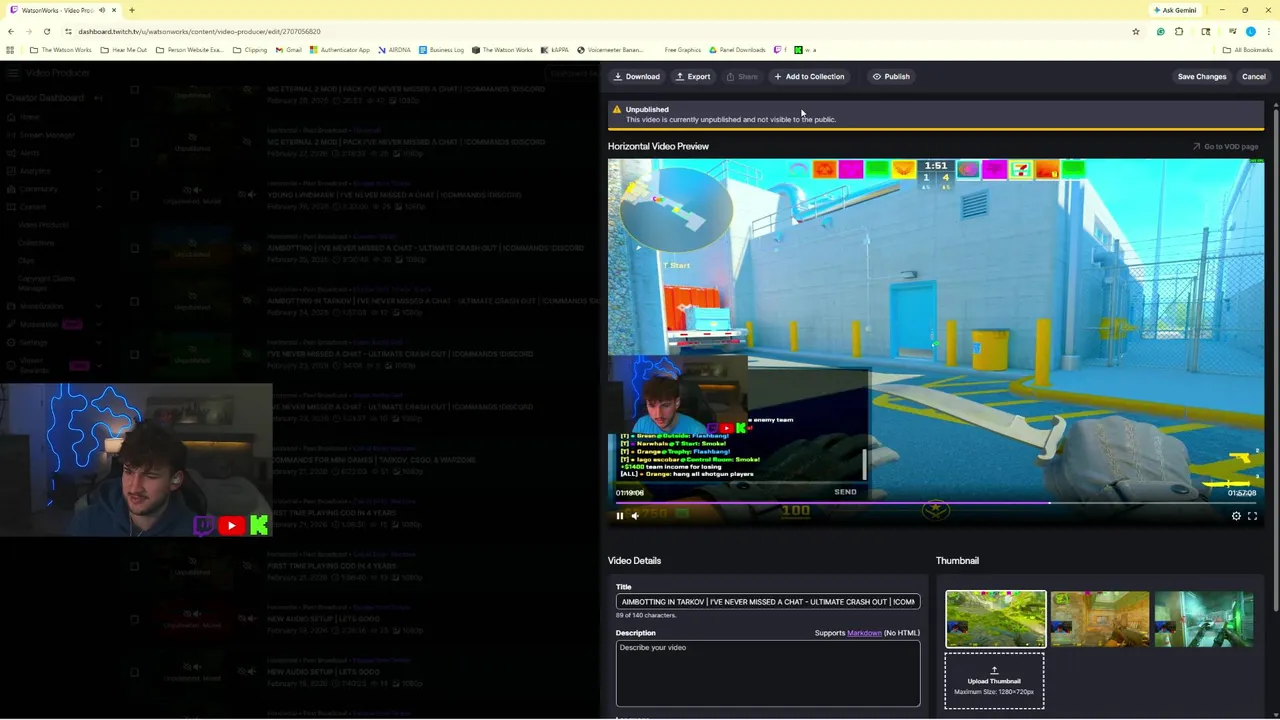Viewport: 1280px width, 720px height.
Task: Open Clipping bookmark folder
Action: (250, 50)
